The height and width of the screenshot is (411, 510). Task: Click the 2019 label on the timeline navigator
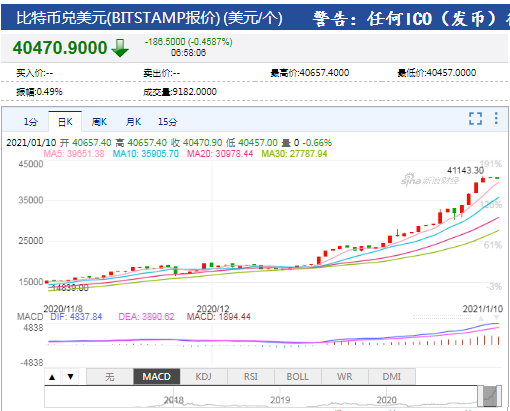pyautogui.click(x=280, y=400)
